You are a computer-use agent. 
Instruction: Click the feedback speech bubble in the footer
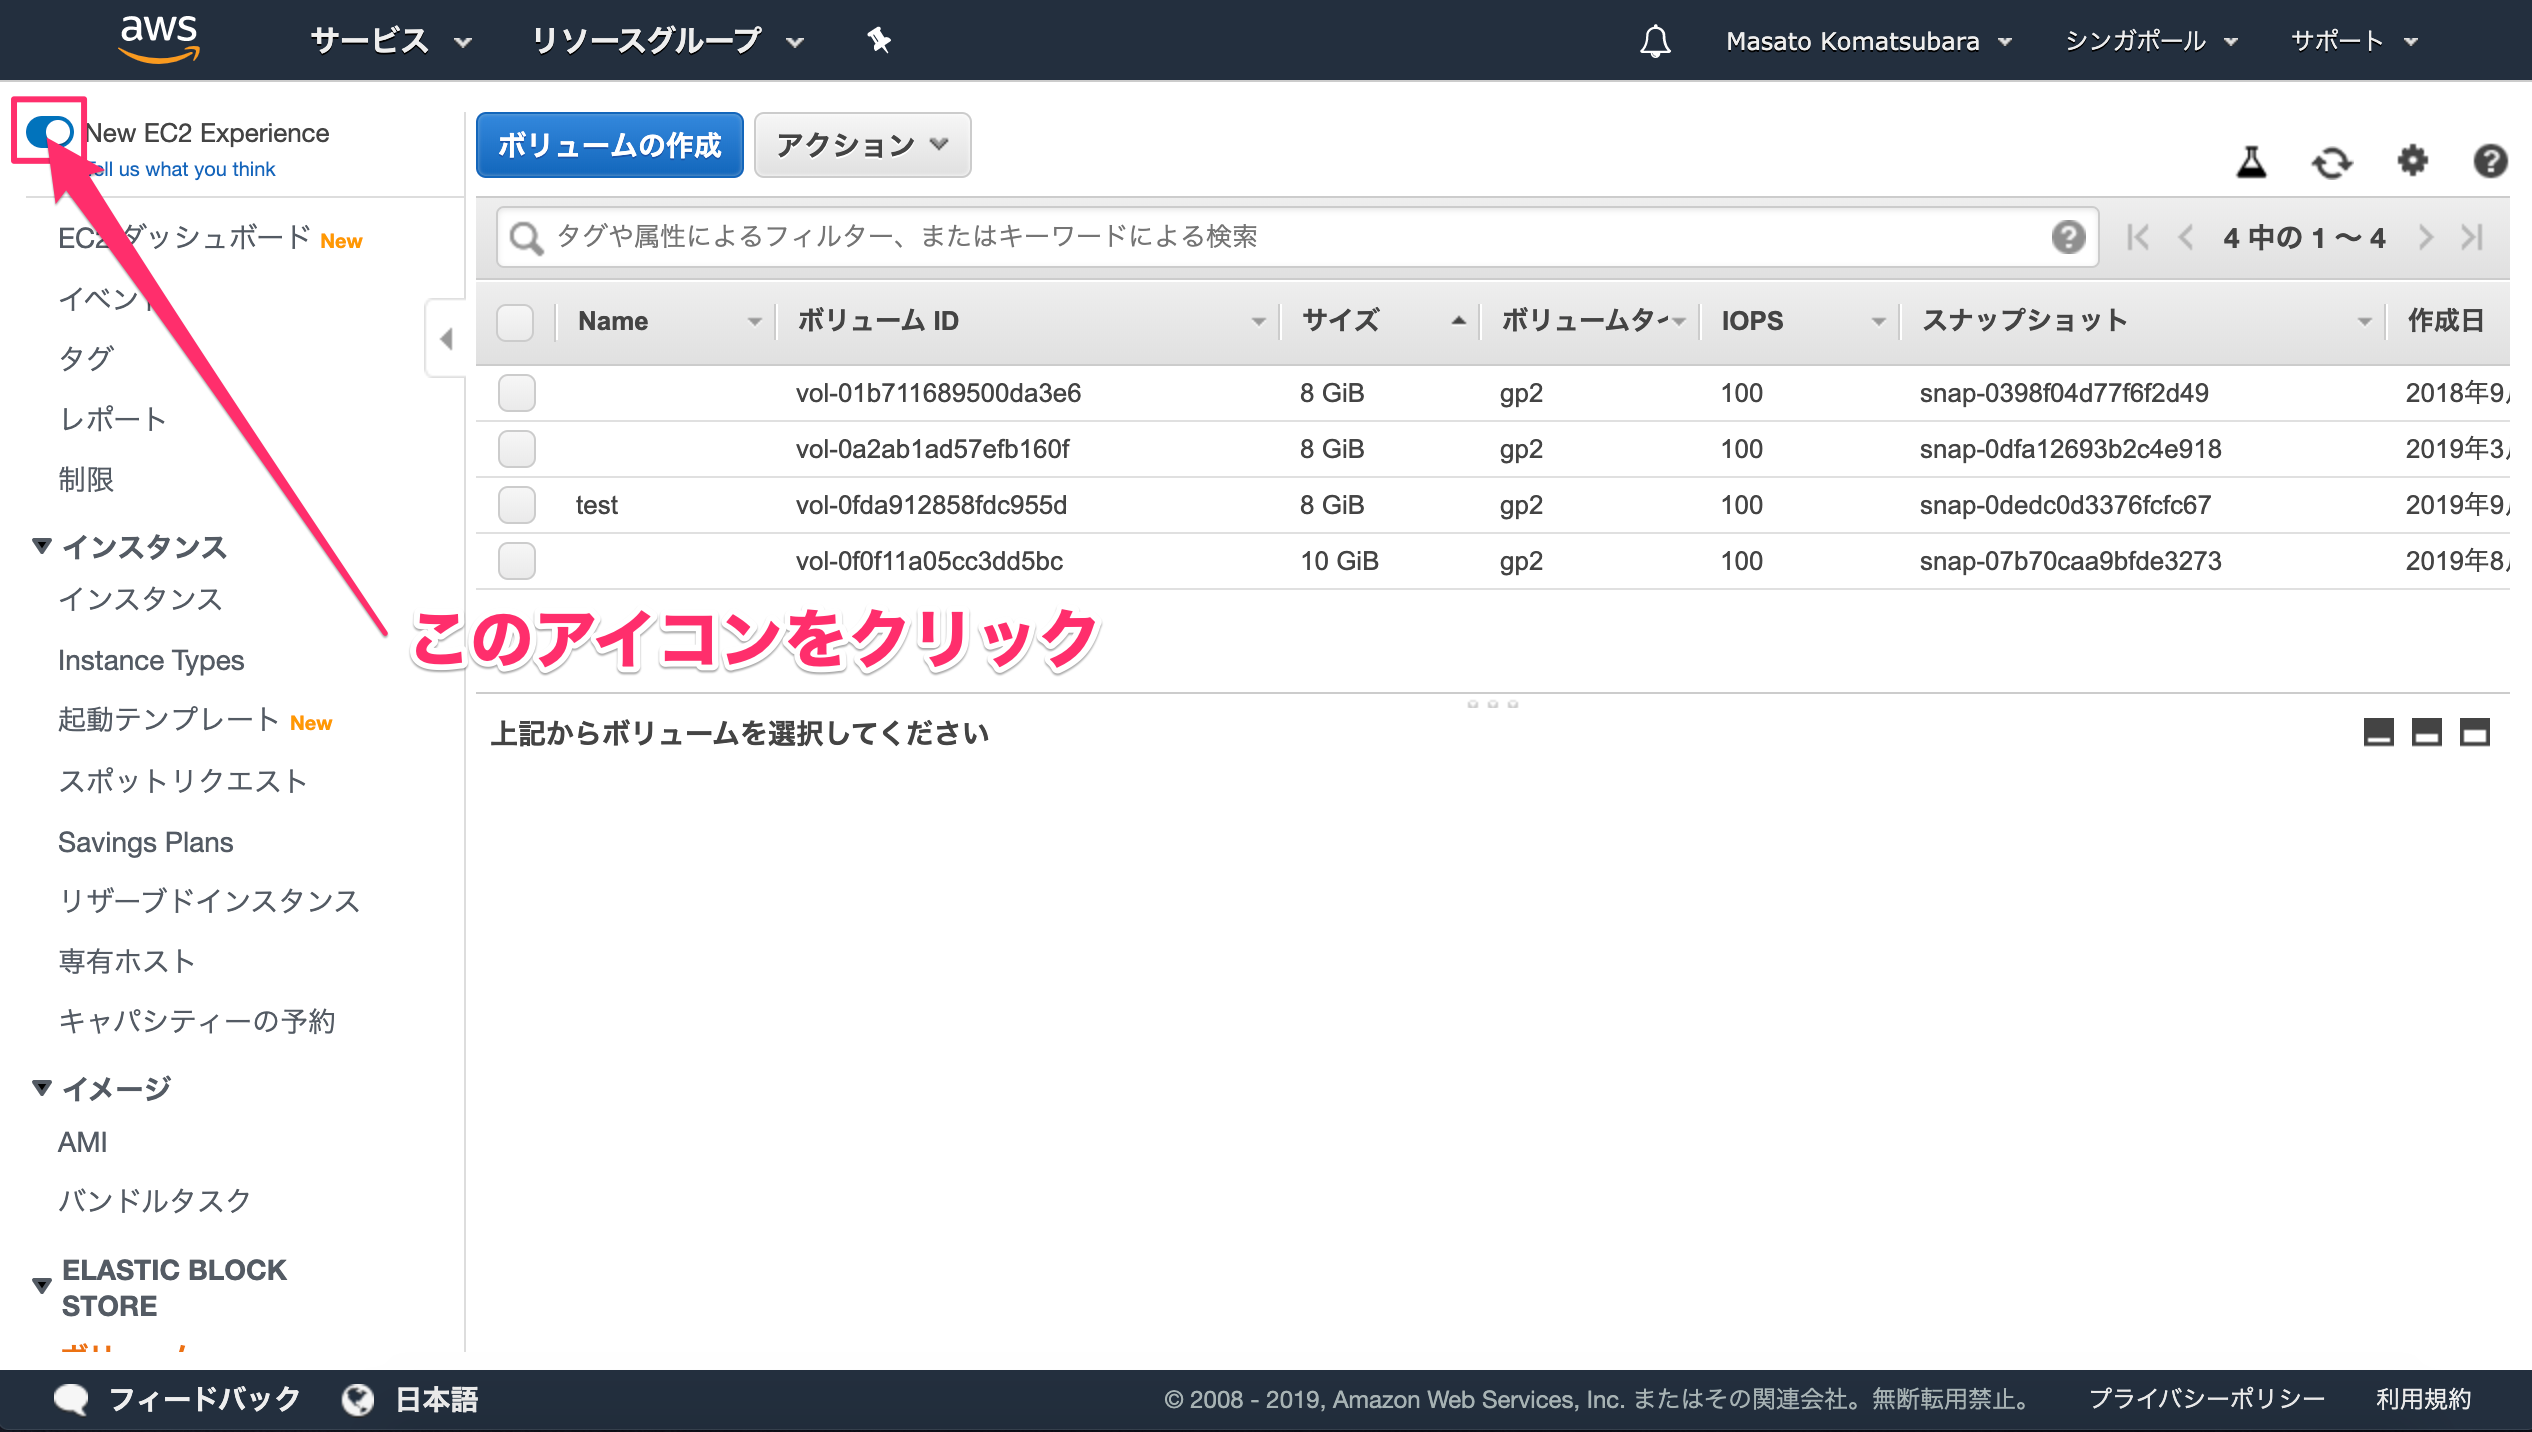point(71,1398)
